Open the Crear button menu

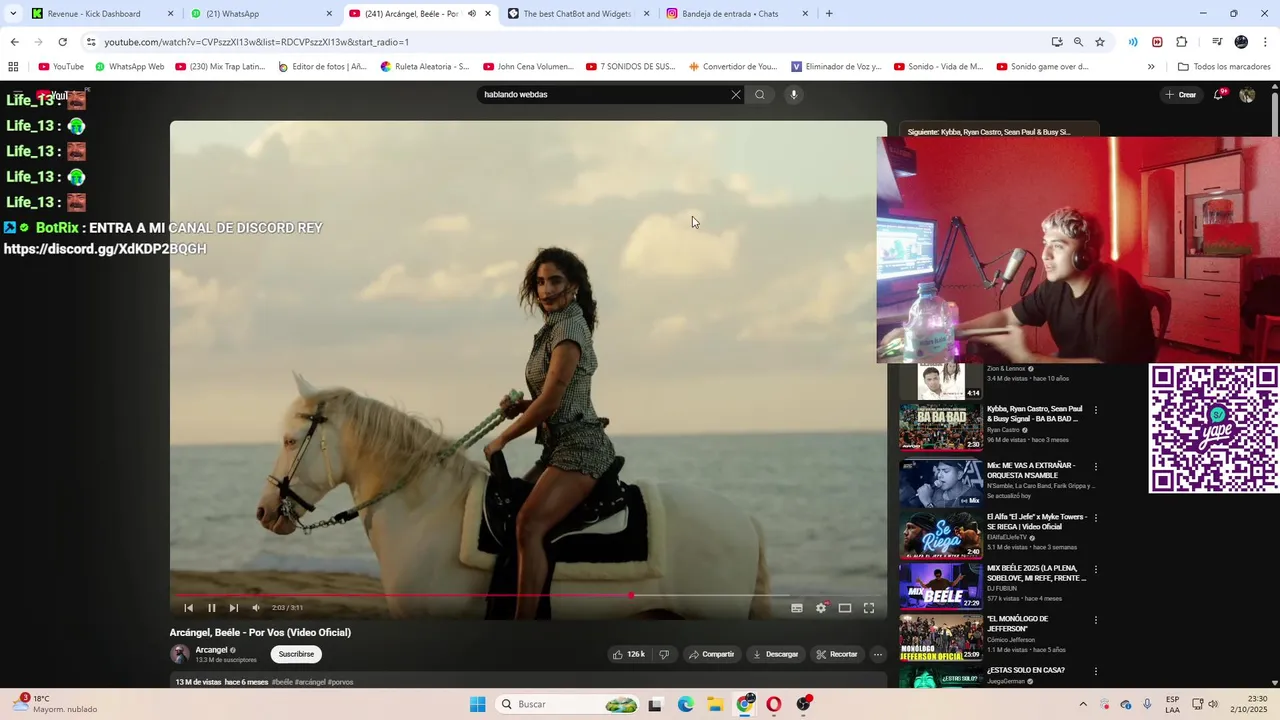(x=1181, y=95)
